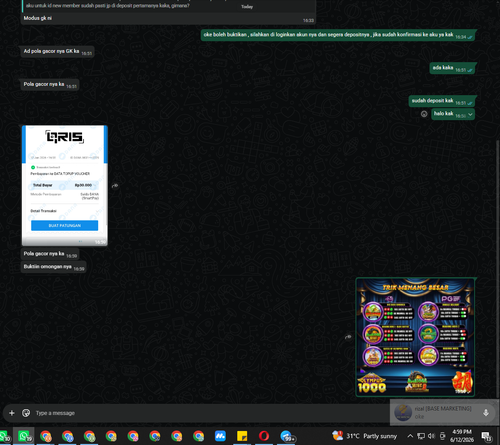Open network settings tray icon
The height and width of the screenshot is (445, 500).
pos(421,436)
